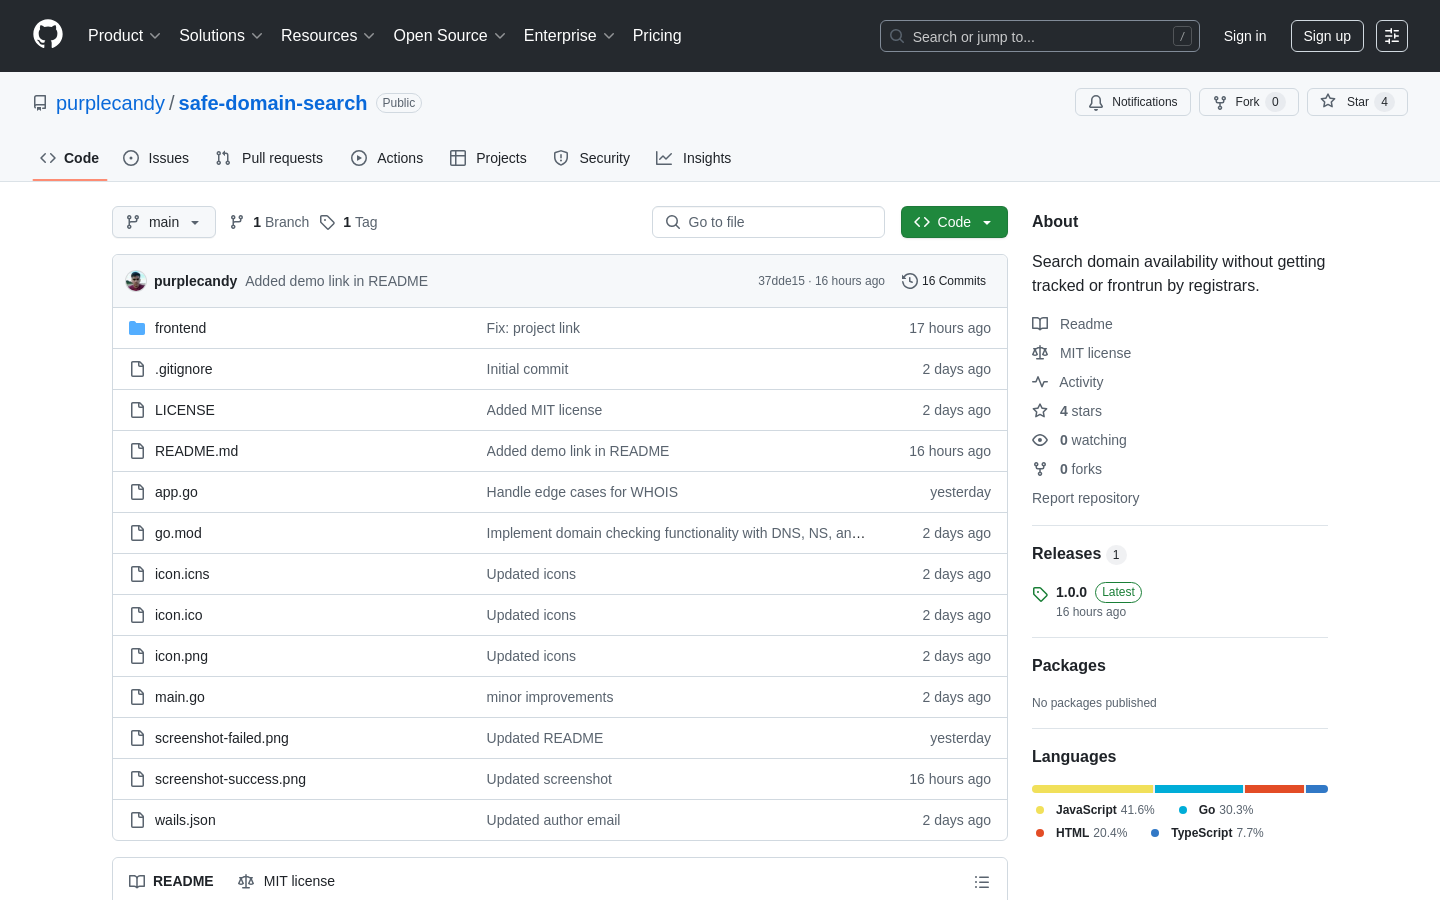
Task: Open the screenshot-failed.png file
Action: pos(222,738)
